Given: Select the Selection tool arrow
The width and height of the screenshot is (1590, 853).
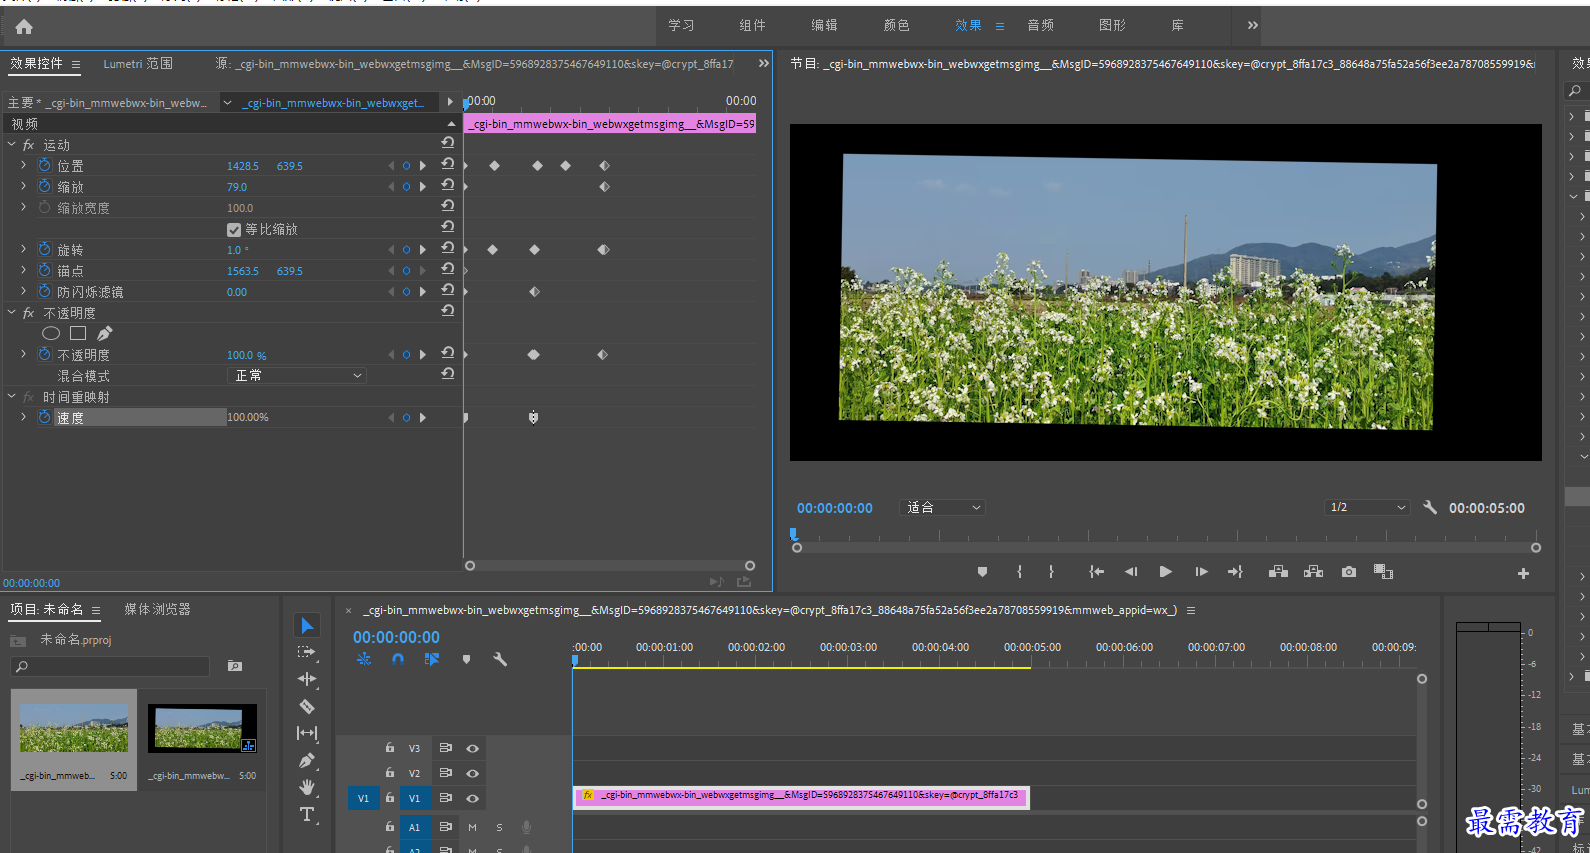Looking at the screenshot, I should pyautogui.click(x=307, y=626).
